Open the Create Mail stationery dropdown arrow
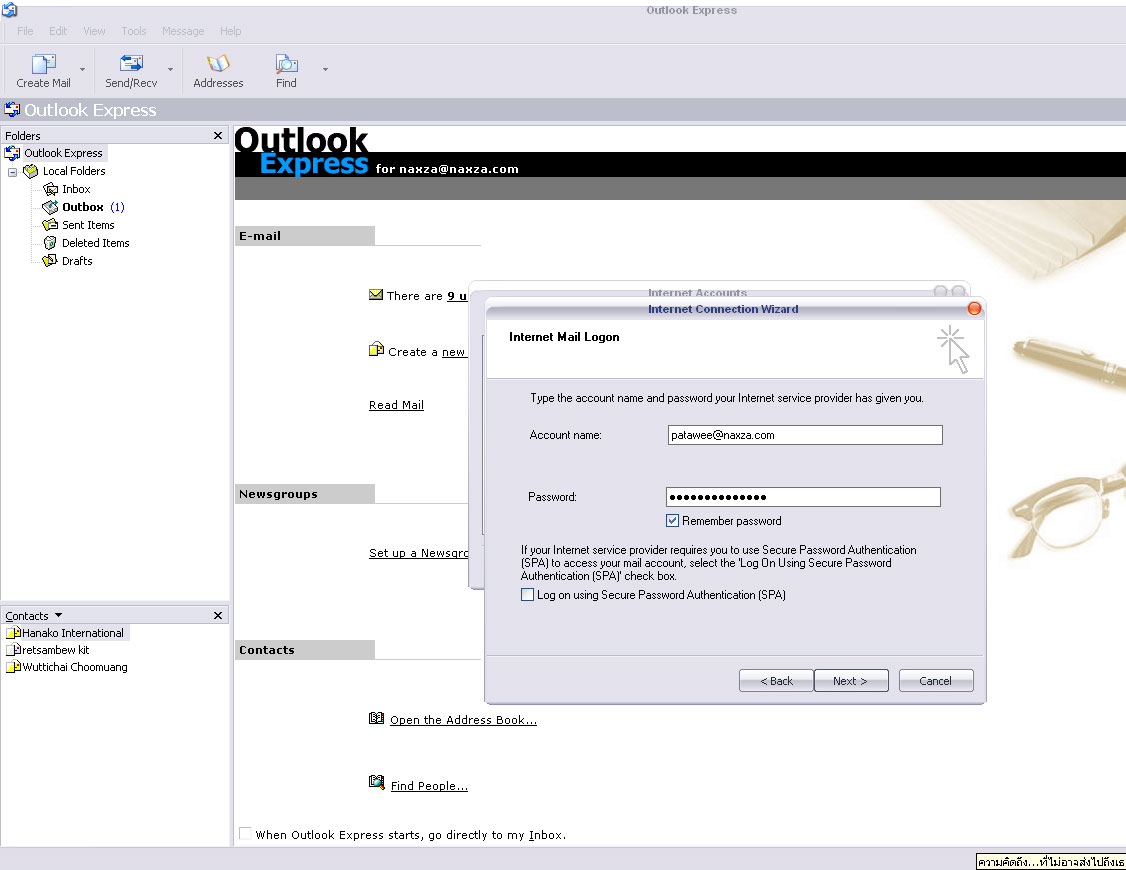 (x=83, y=70)
